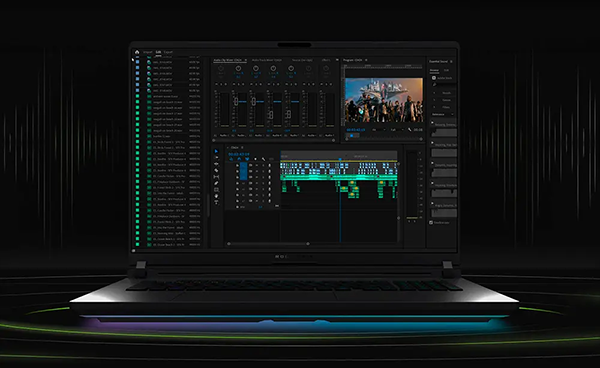Click the timeline playhead position timecode

[x=239, y=154]
